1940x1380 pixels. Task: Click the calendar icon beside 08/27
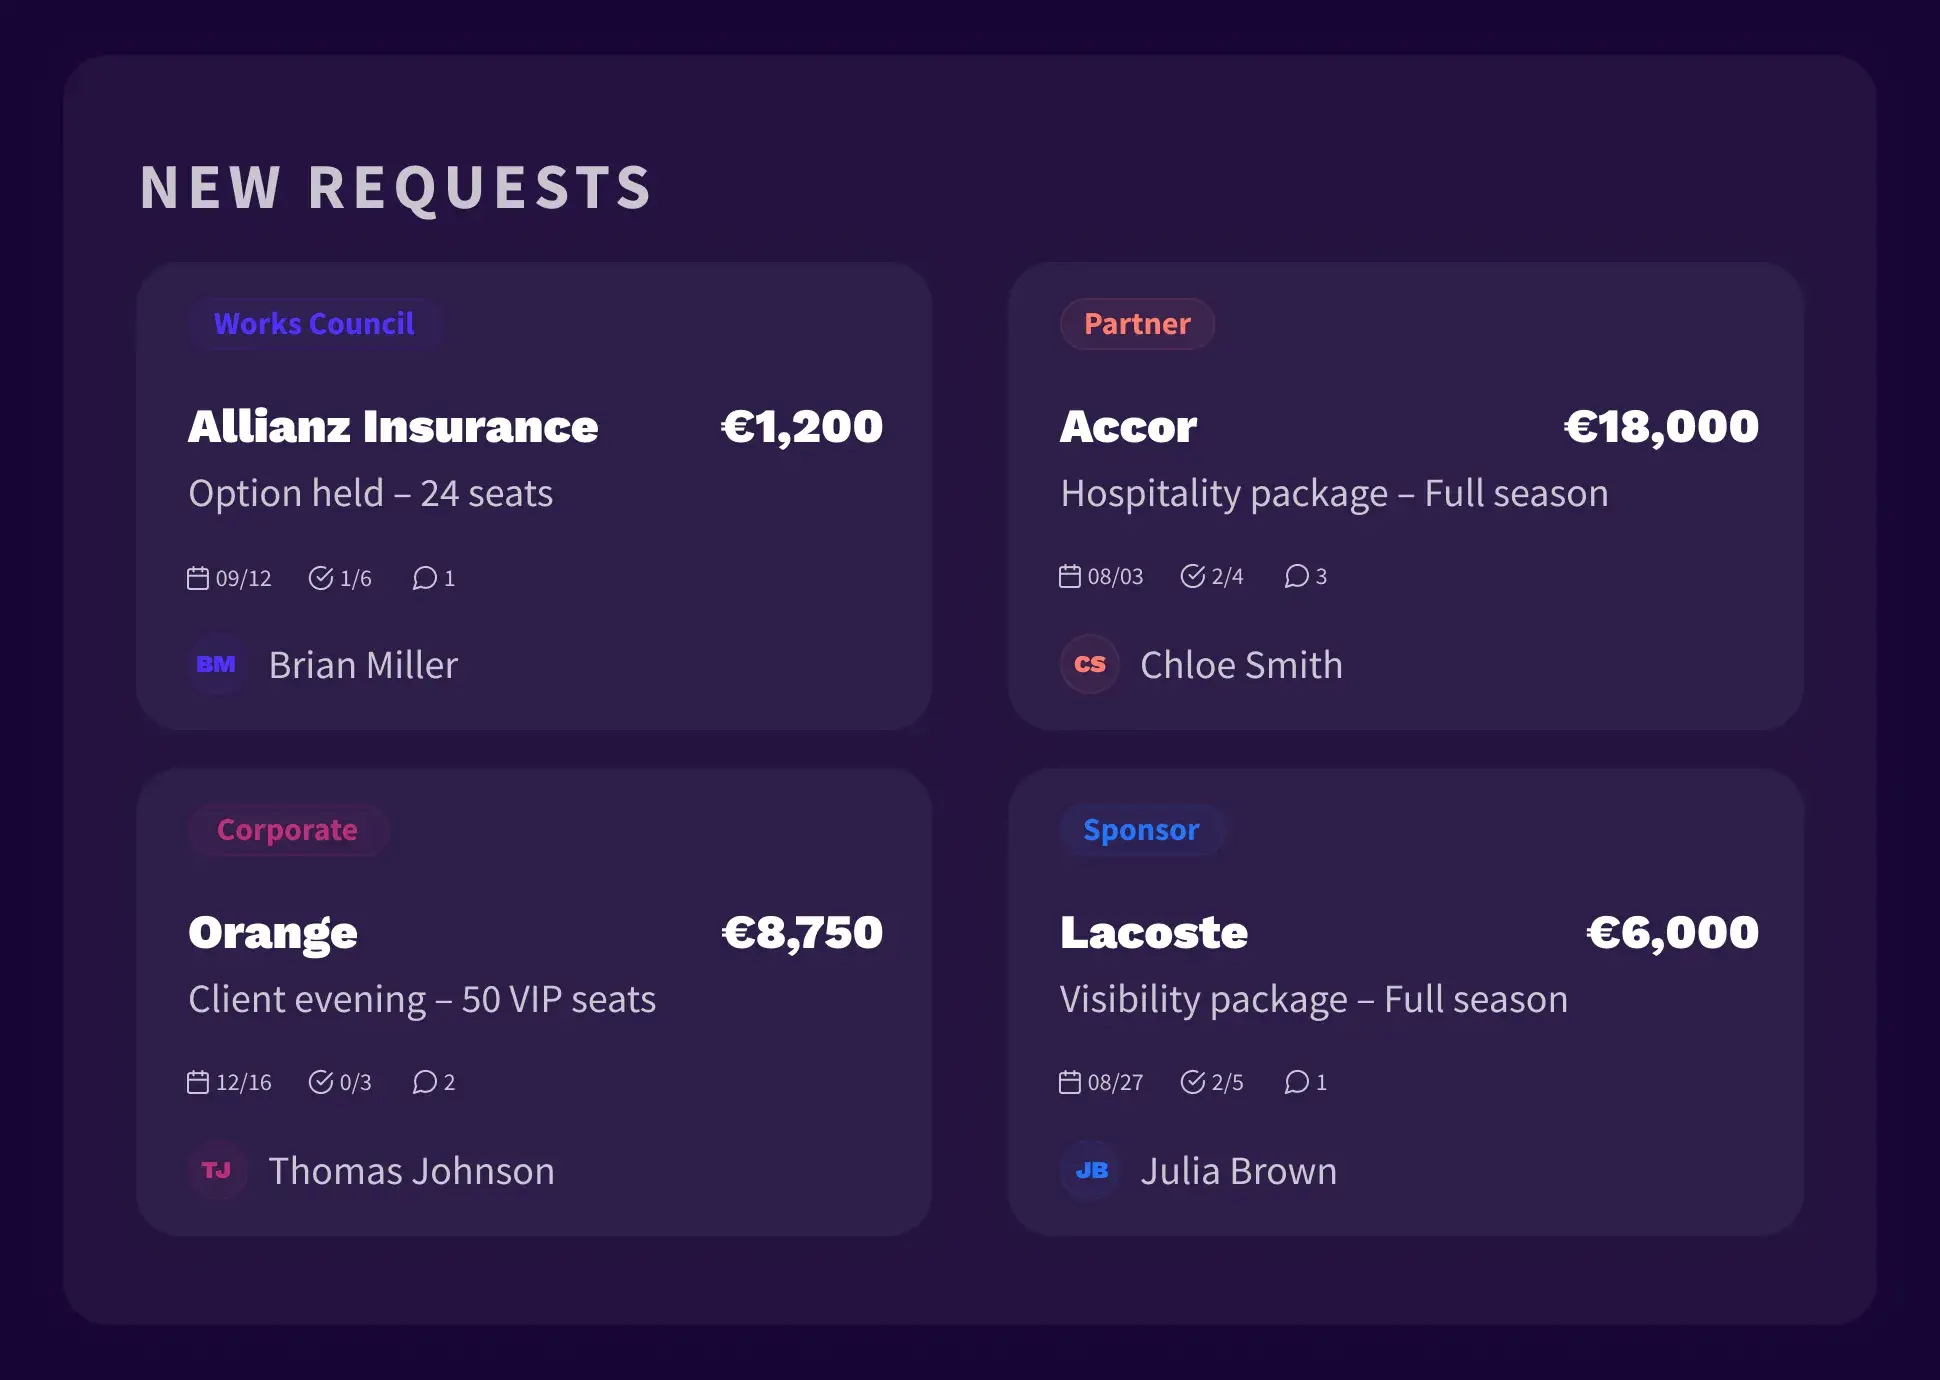(1070, 1082)
